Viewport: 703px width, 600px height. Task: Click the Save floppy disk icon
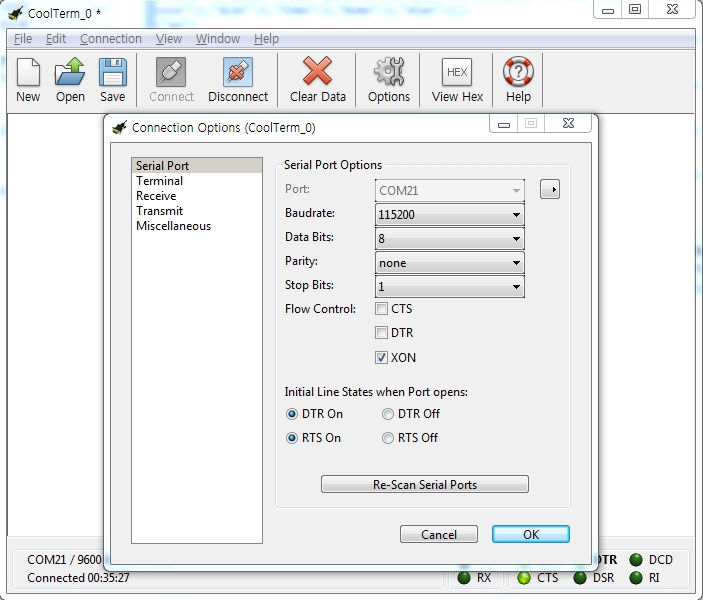click(x=113, y=73)
